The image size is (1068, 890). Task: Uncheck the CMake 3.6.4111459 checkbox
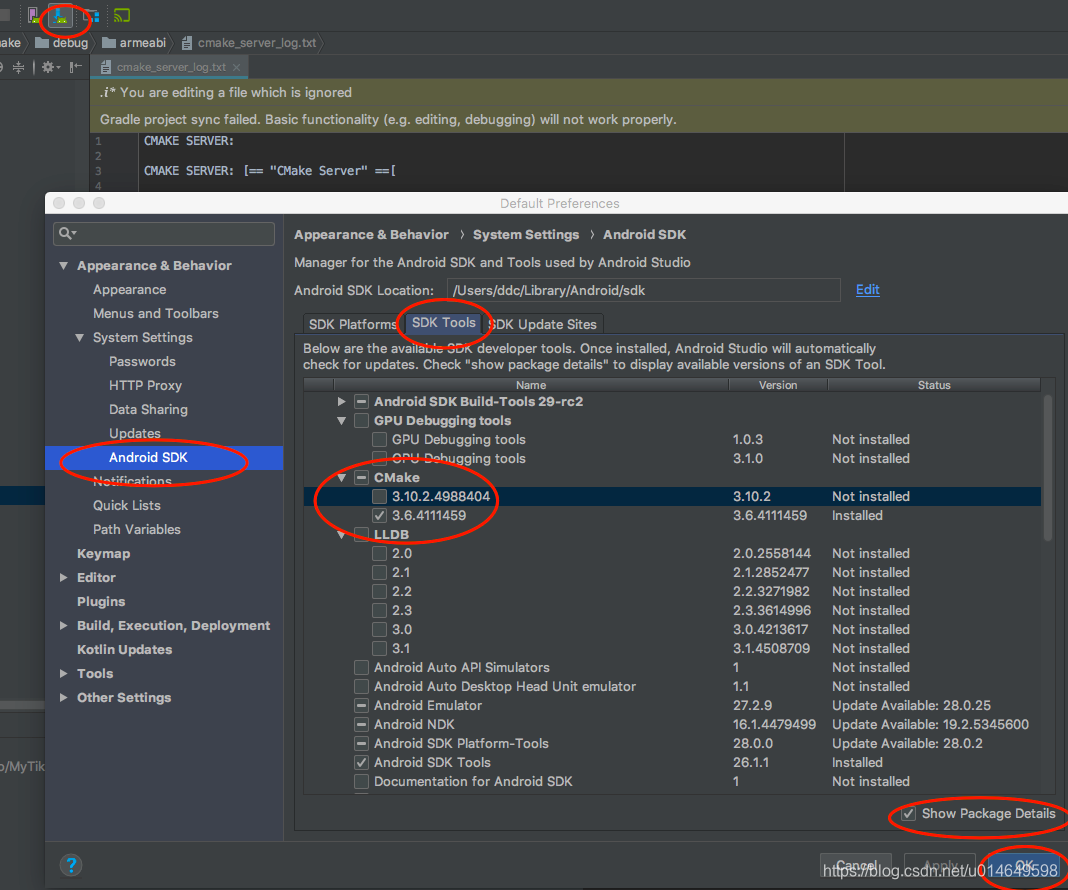click(x=379, y=515)
